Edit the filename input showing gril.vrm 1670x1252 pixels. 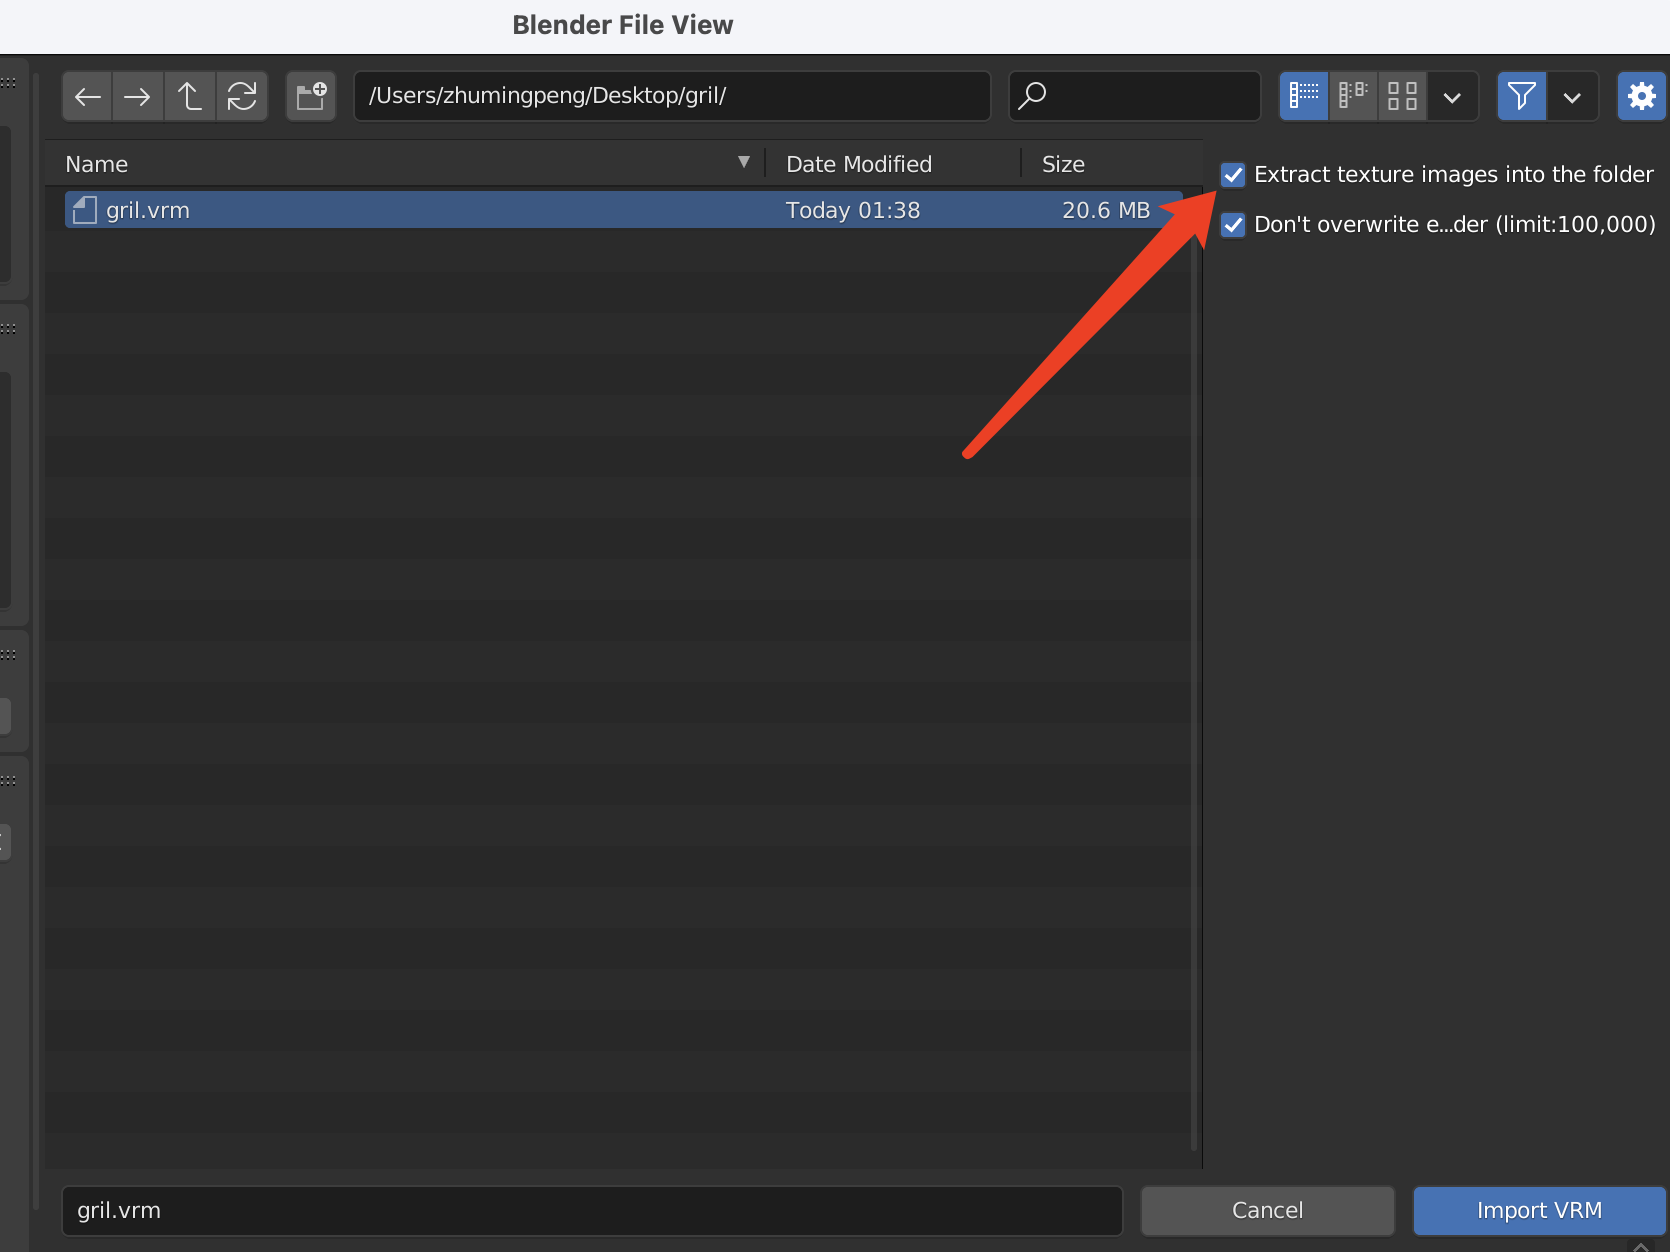(x=592, y=1210)
